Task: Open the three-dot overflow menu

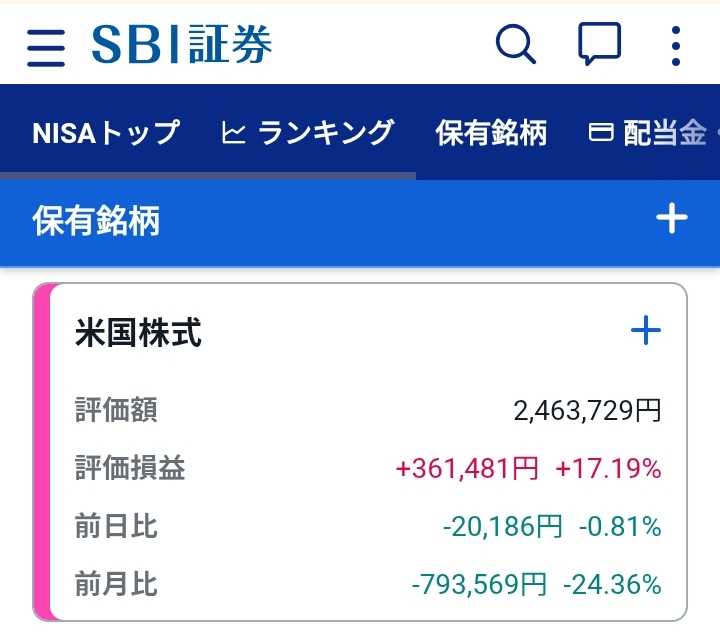Action: point(675,46)
